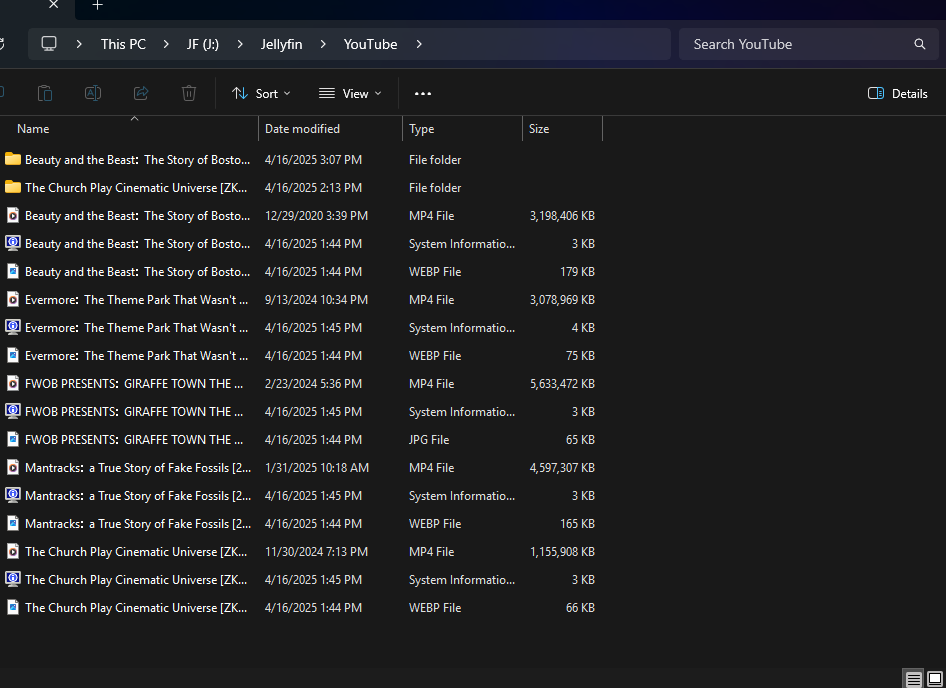Switch to large thumbnails view toggle
Viewport: 946px width, 688px height.
[934, 679]
